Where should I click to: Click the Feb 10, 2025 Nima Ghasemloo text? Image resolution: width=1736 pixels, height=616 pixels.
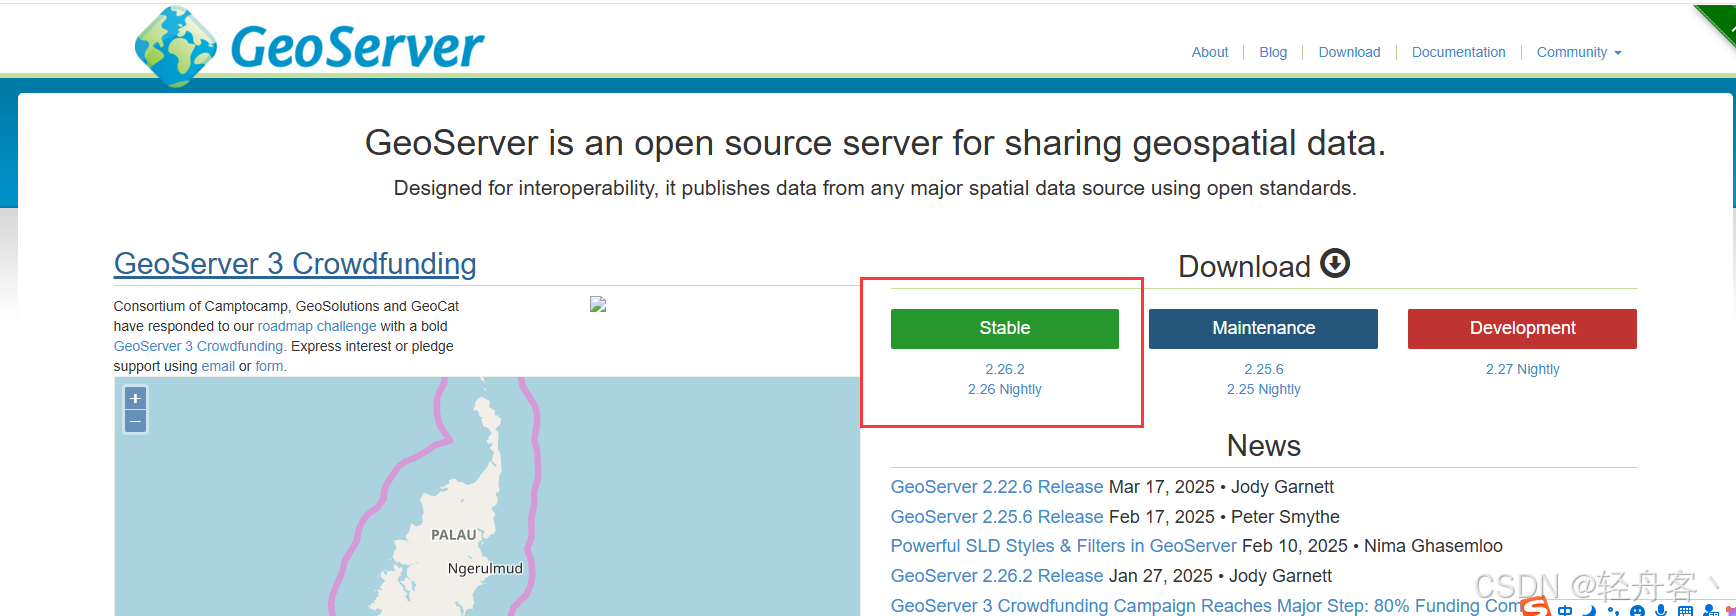pos(1372,546)
